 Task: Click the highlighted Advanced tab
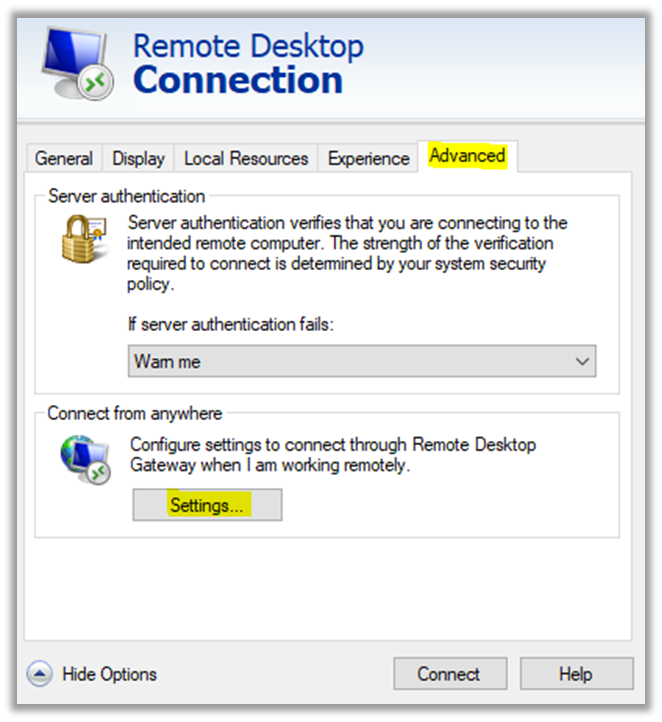(467, 156)
